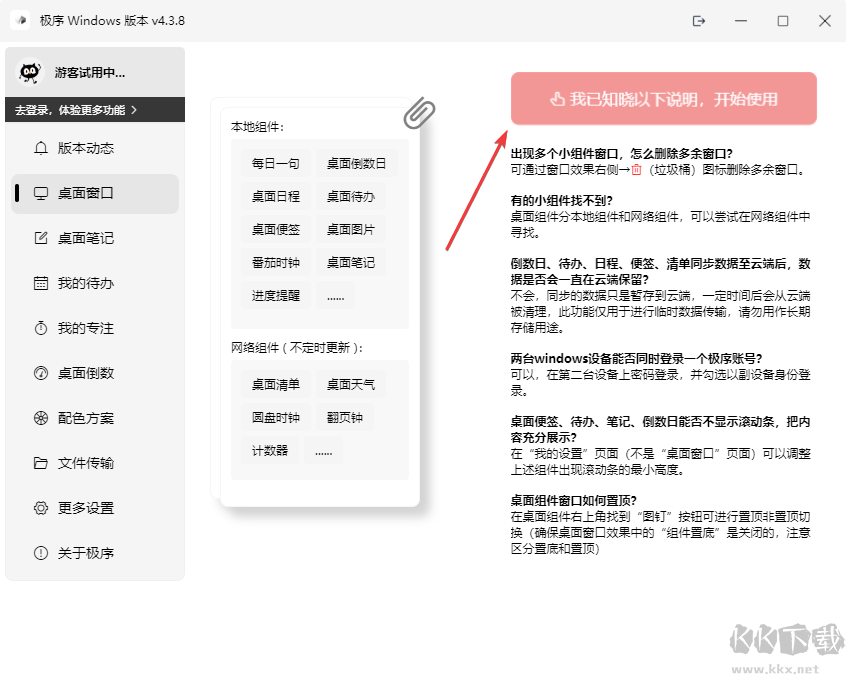The image size is (846, 676).
Task: Add the 桌面天气 network widget
Action: [x=349, y=384]
